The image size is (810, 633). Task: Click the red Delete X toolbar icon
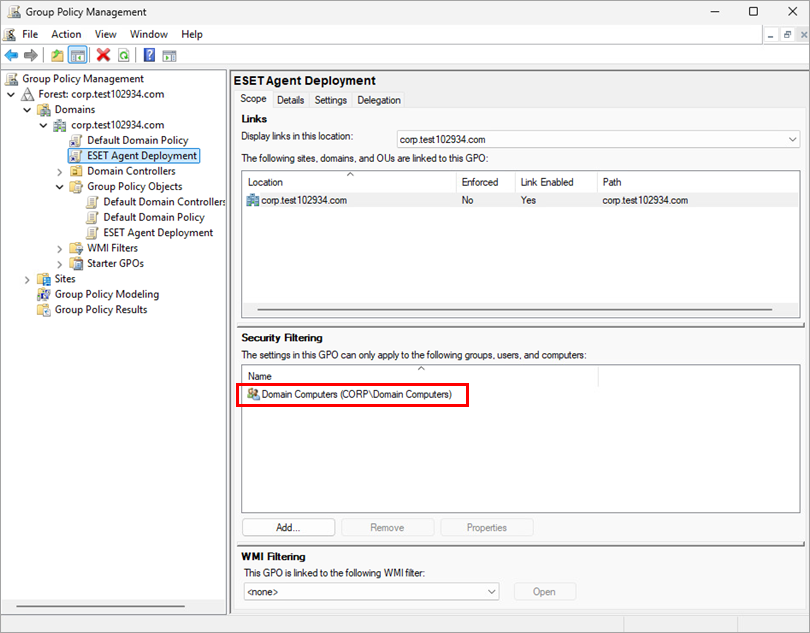pyautogui.click(x=103, y=55)
